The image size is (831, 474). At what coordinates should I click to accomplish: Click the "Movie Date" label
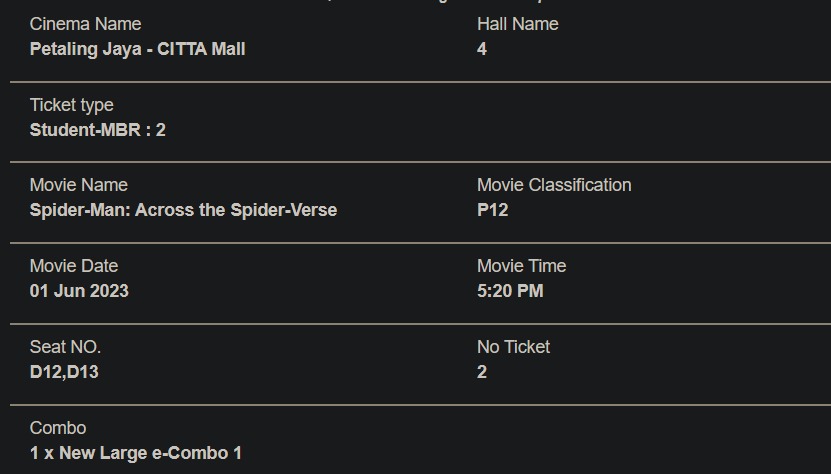pyautogui.click(x=73, y=266)
